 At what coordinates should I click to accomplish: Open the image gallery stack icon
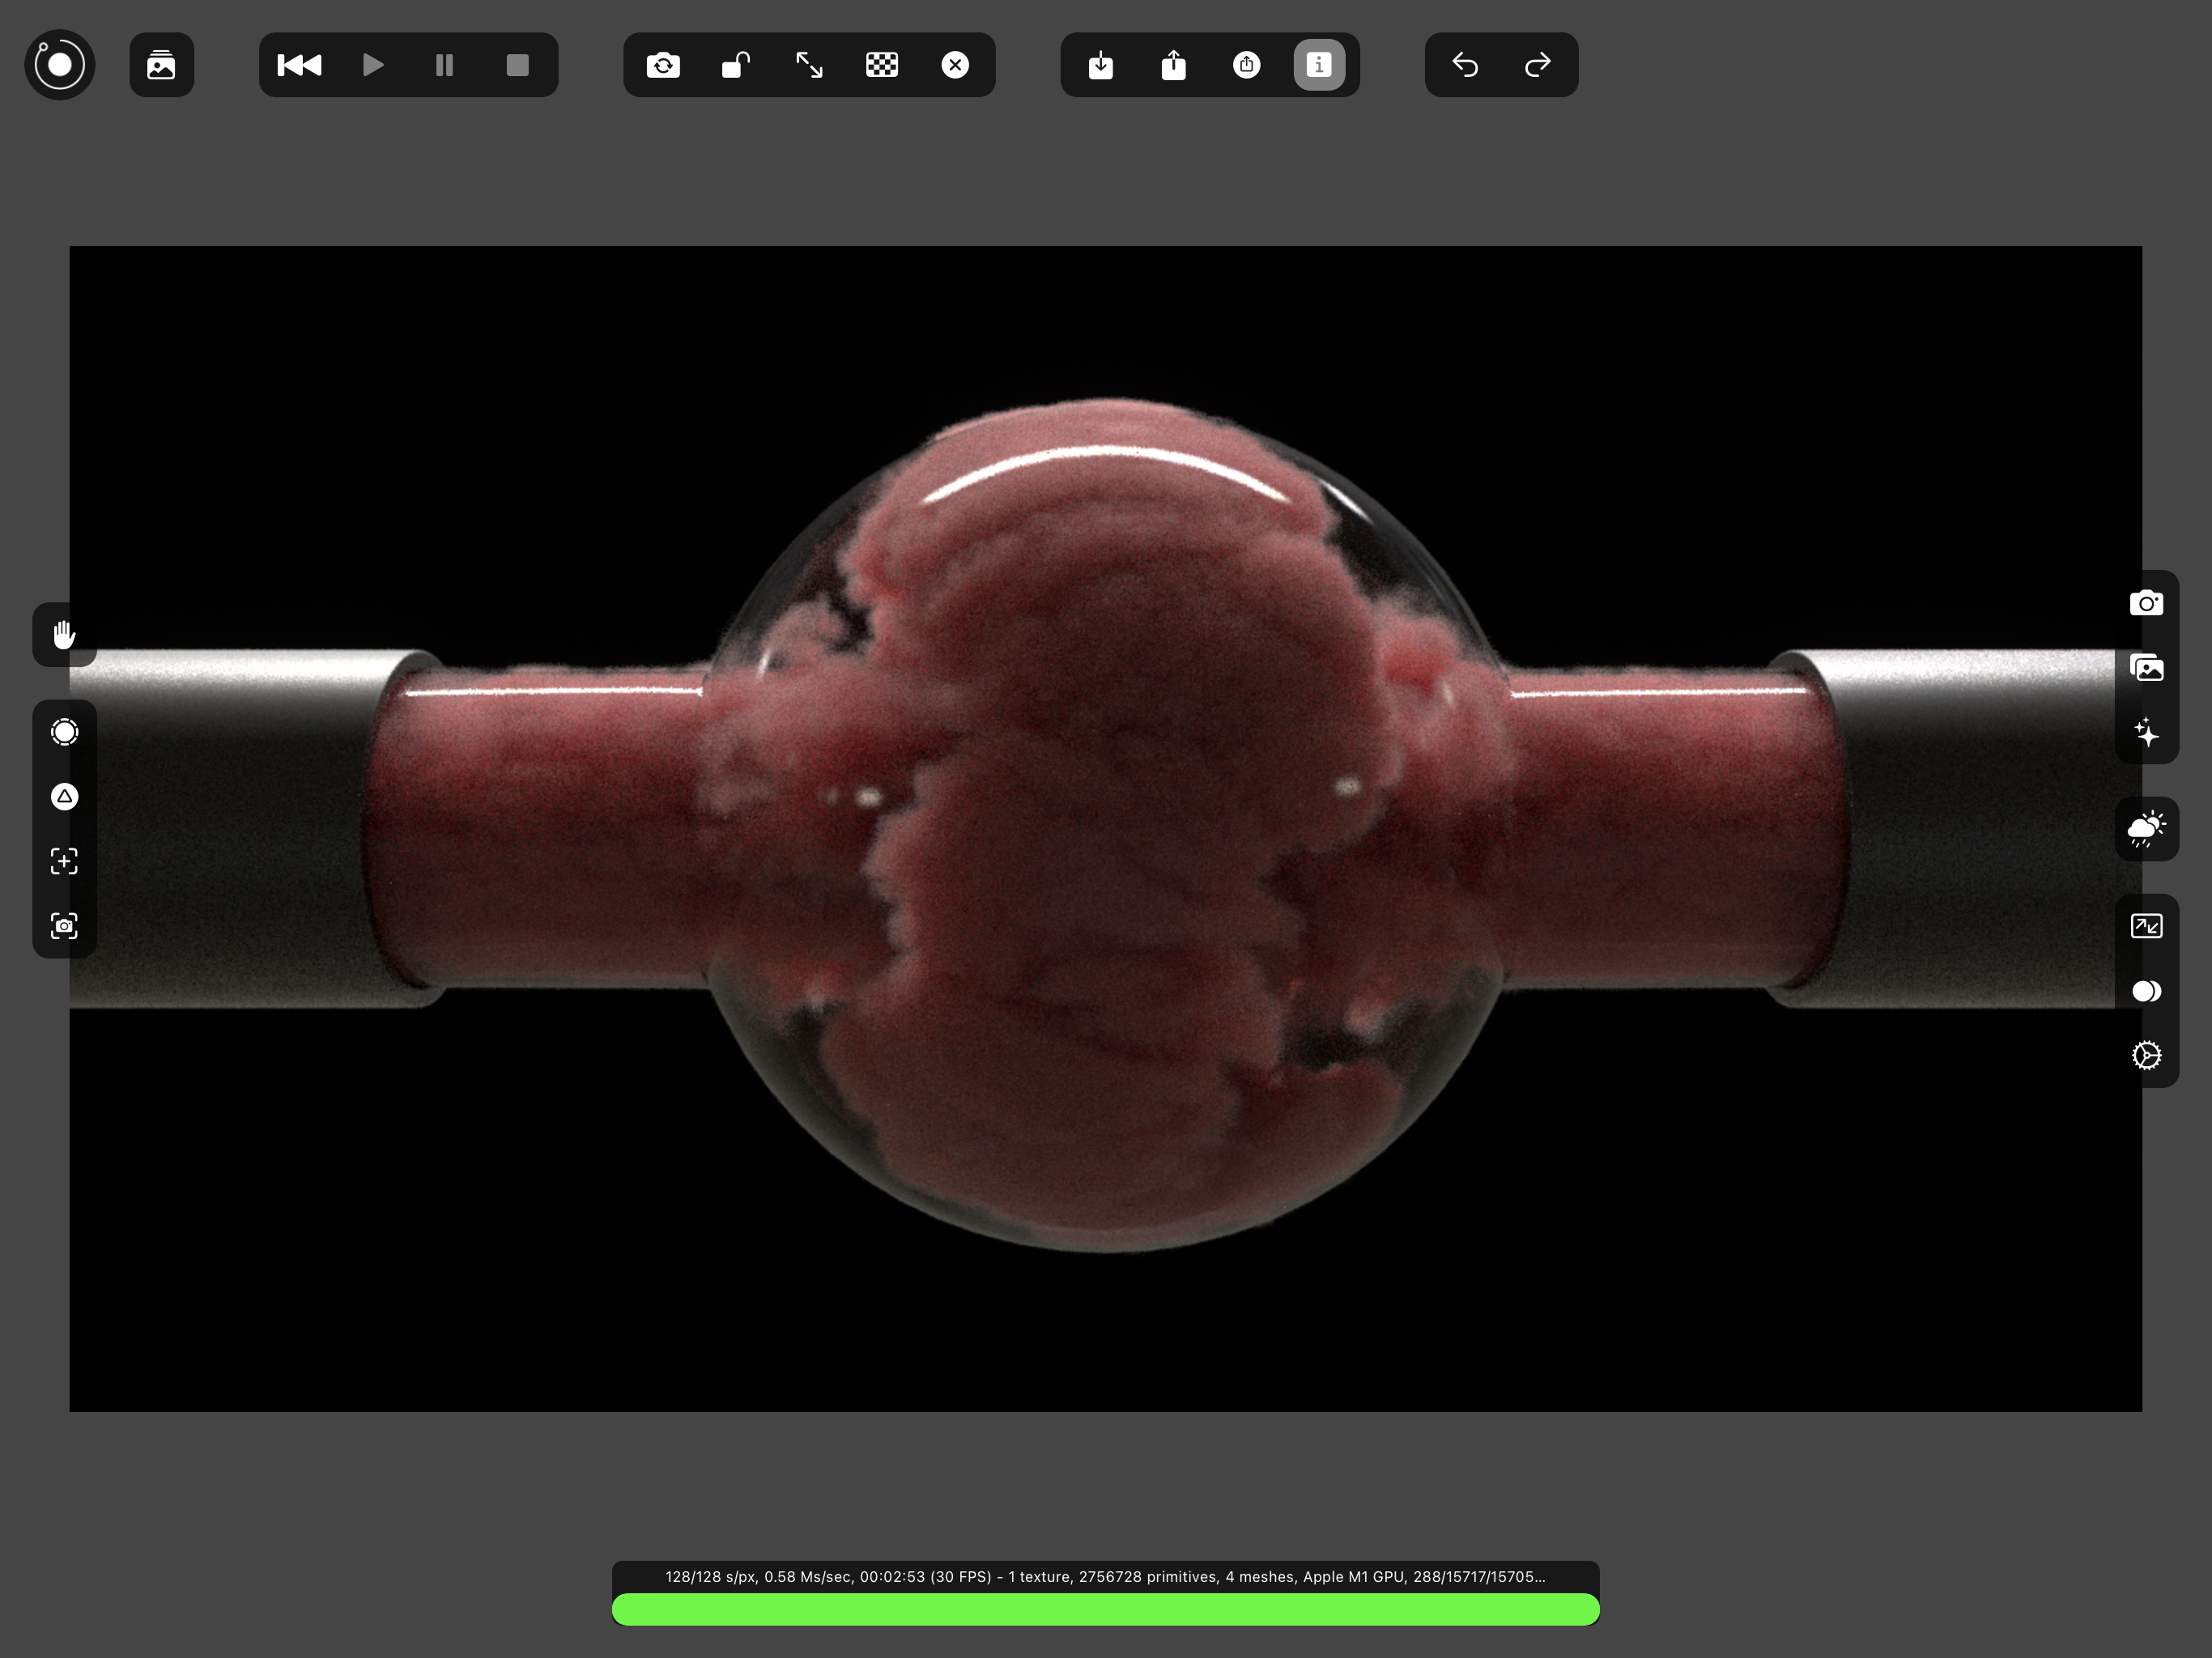click(161, 65)
